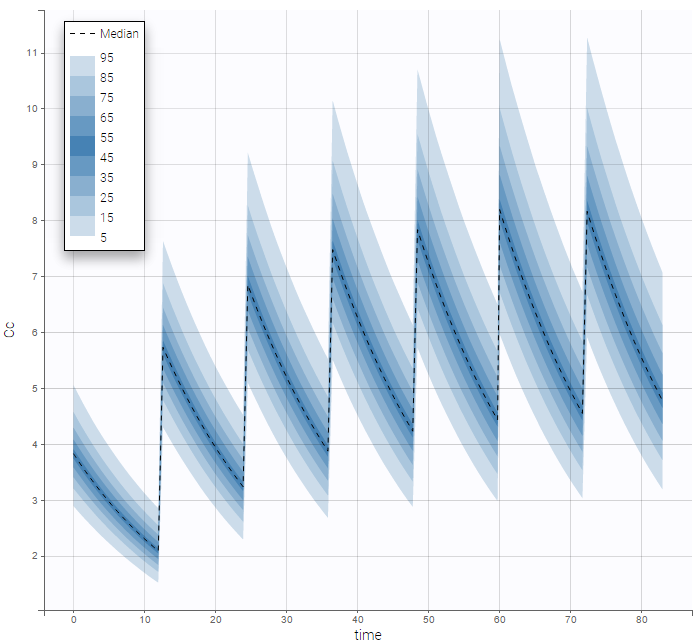Click the y-axis tick label 11

tap(31, 52)
